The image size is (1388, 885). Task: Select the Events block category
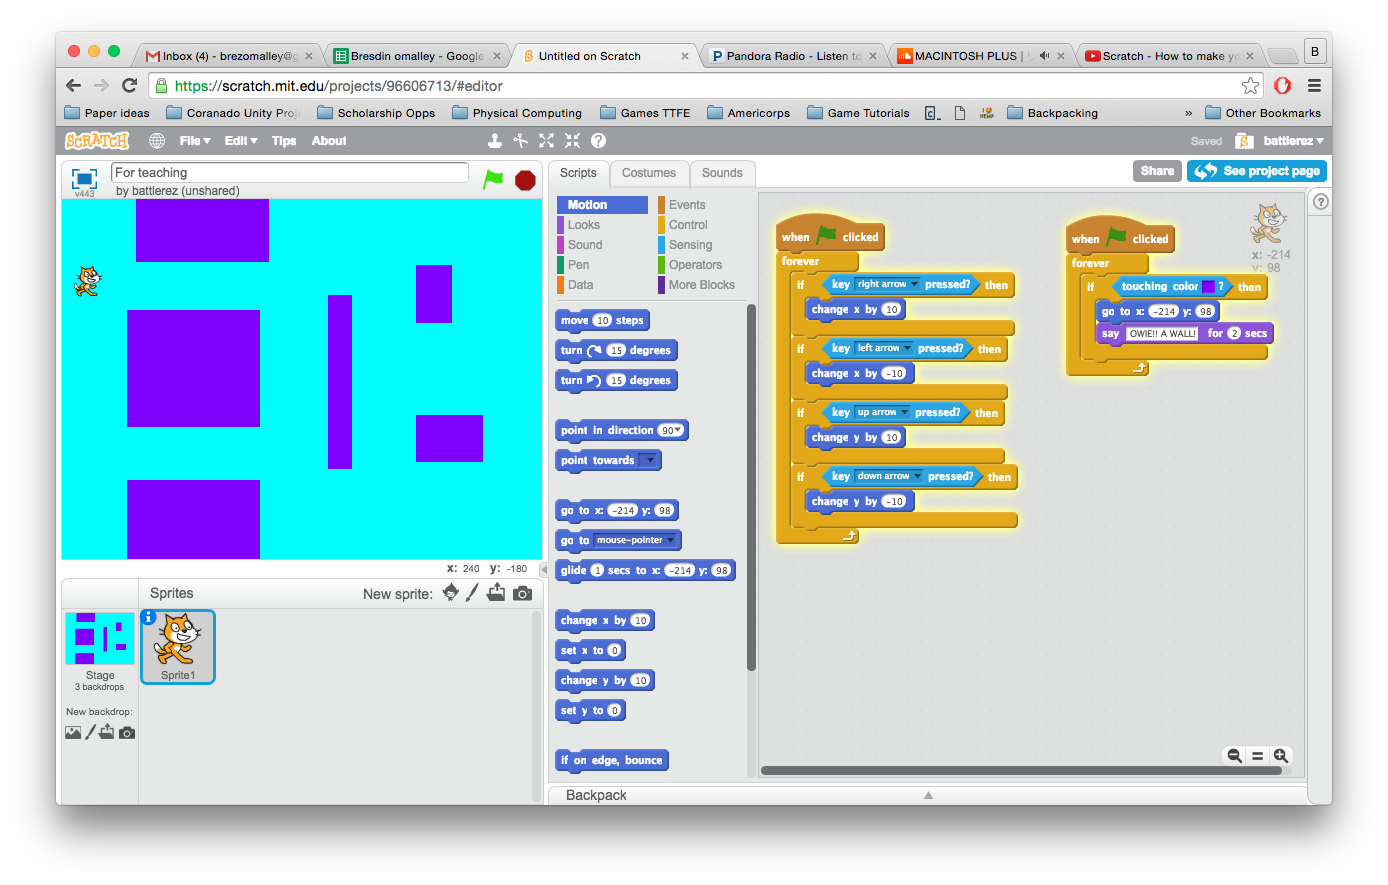pyautogui.click(x=687, y=205)
